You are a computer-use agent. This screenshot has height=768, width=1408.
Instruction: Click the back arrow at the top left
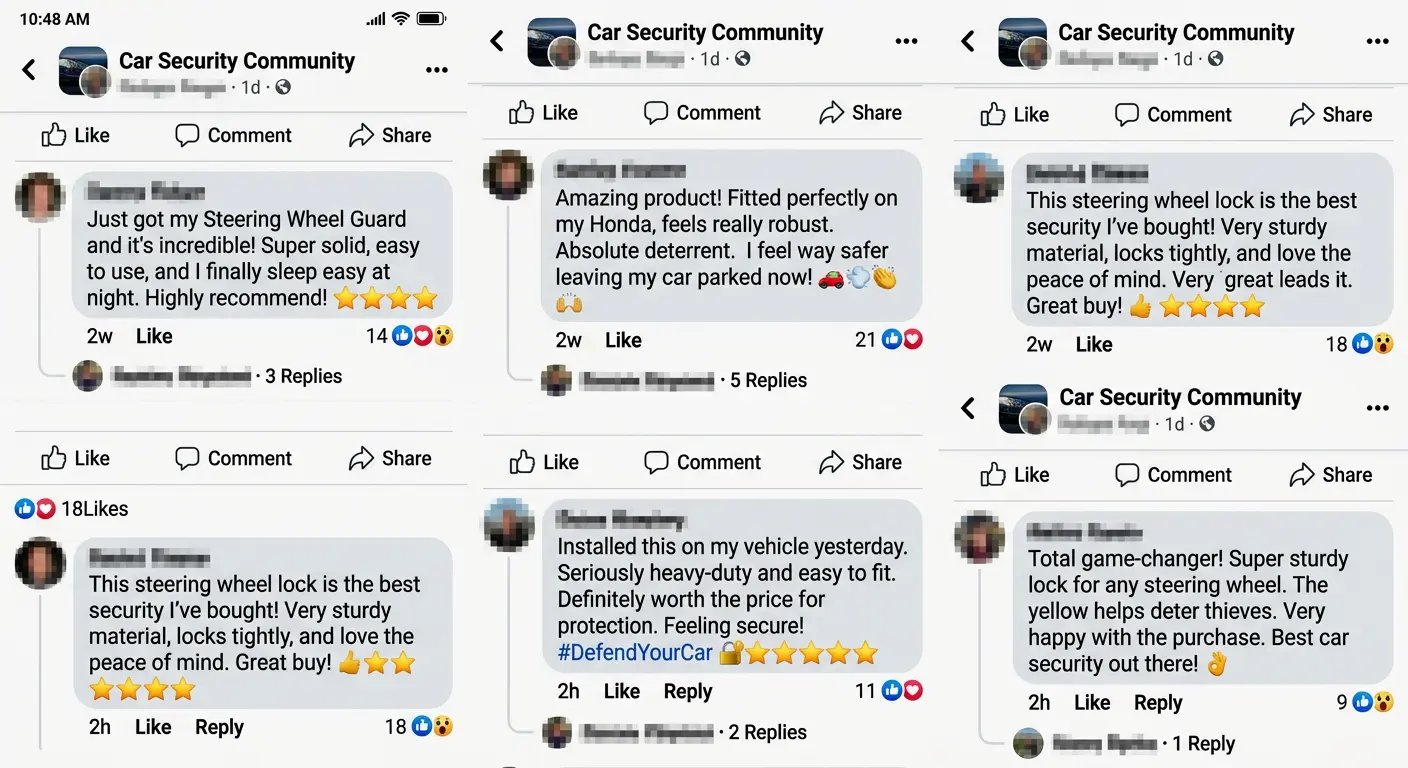pos(28,70)
